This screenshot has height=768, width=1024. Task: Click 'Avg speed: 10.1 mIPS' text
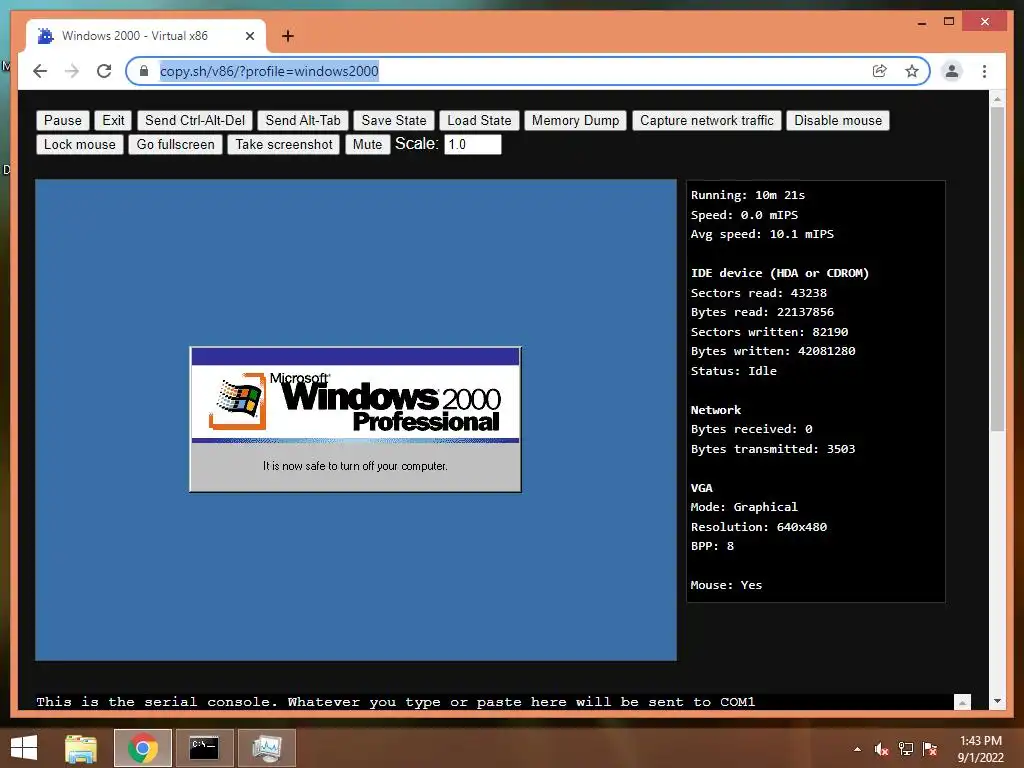(x=762, y=234)
